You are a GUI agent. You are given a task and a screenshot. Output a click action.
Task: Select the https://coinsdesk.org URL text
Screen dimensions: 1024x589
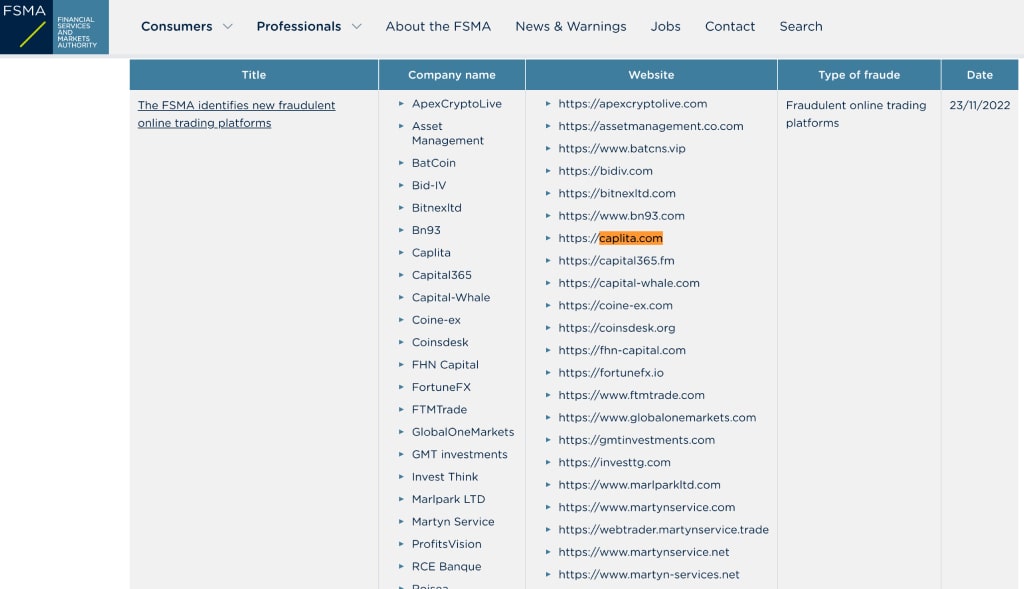click(x=617, y=328)
